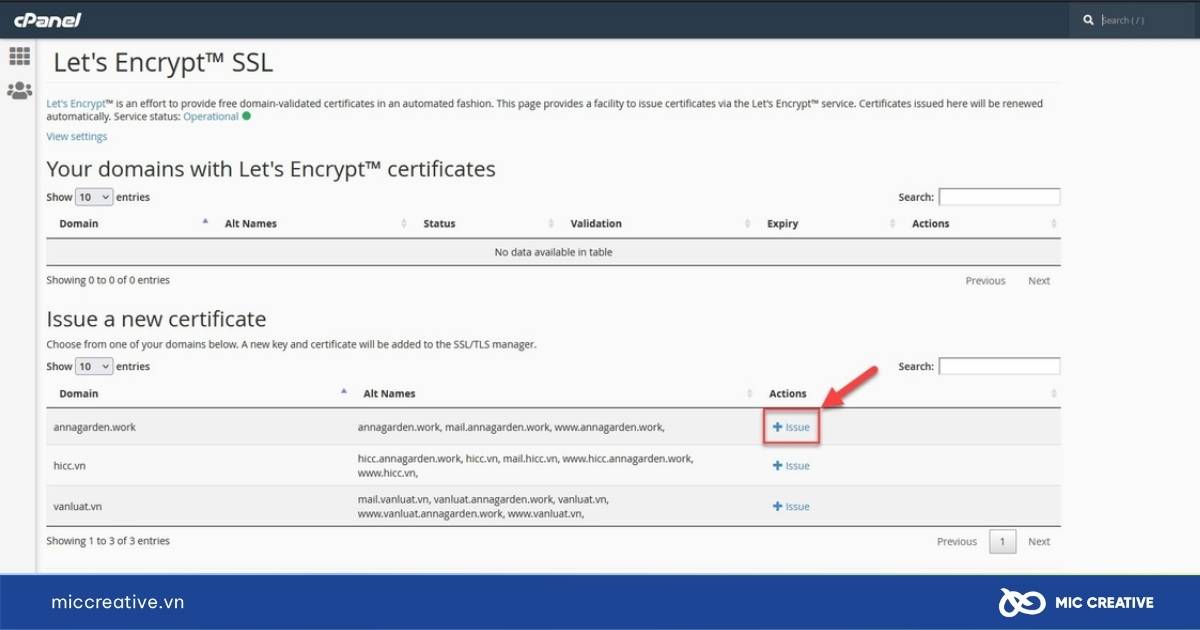Click the Showing 0 to 0 of 0 entries text
The height and width of the screenshot is (630, 1200).
tap(108, 280)
